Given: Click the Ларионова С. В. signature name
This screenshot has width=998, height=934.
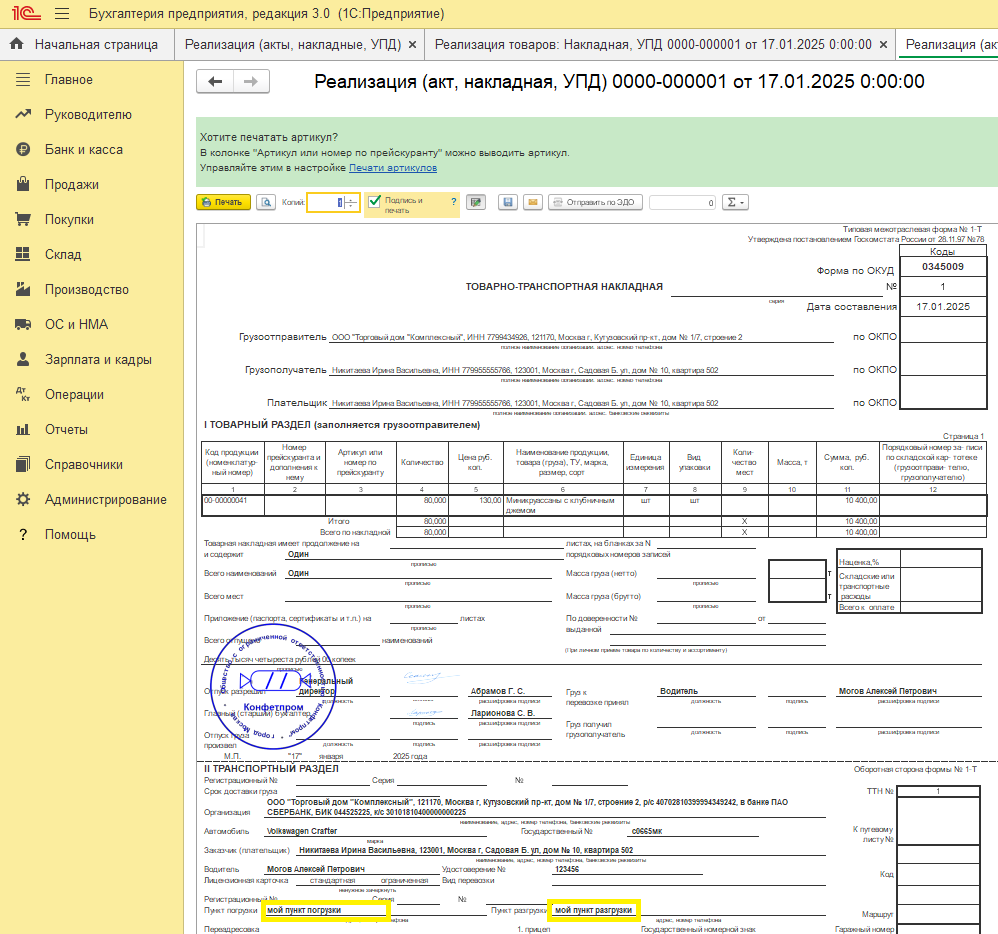Looking at the screenshot, I should pos(503,713).
